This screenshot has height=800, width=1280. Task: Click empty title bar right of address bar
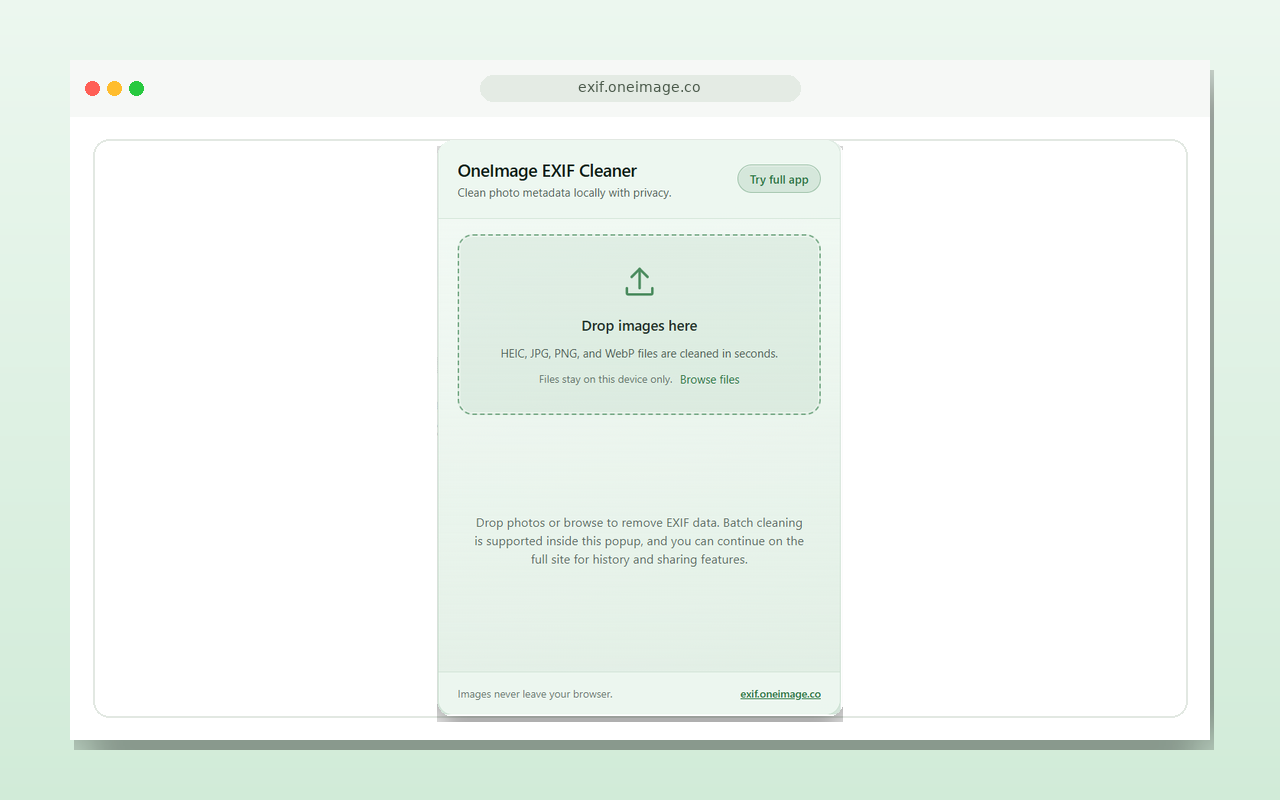point(1000,88)
